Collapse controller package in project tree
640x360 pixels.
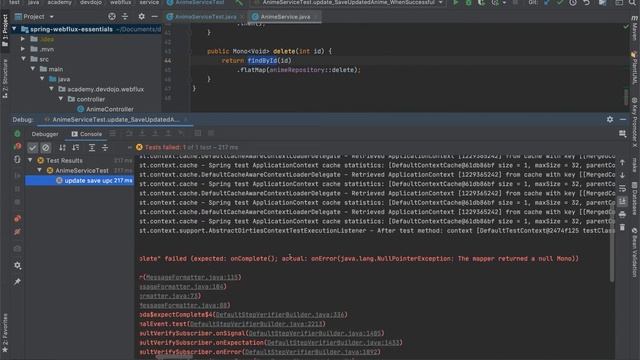tap(61, 99)
